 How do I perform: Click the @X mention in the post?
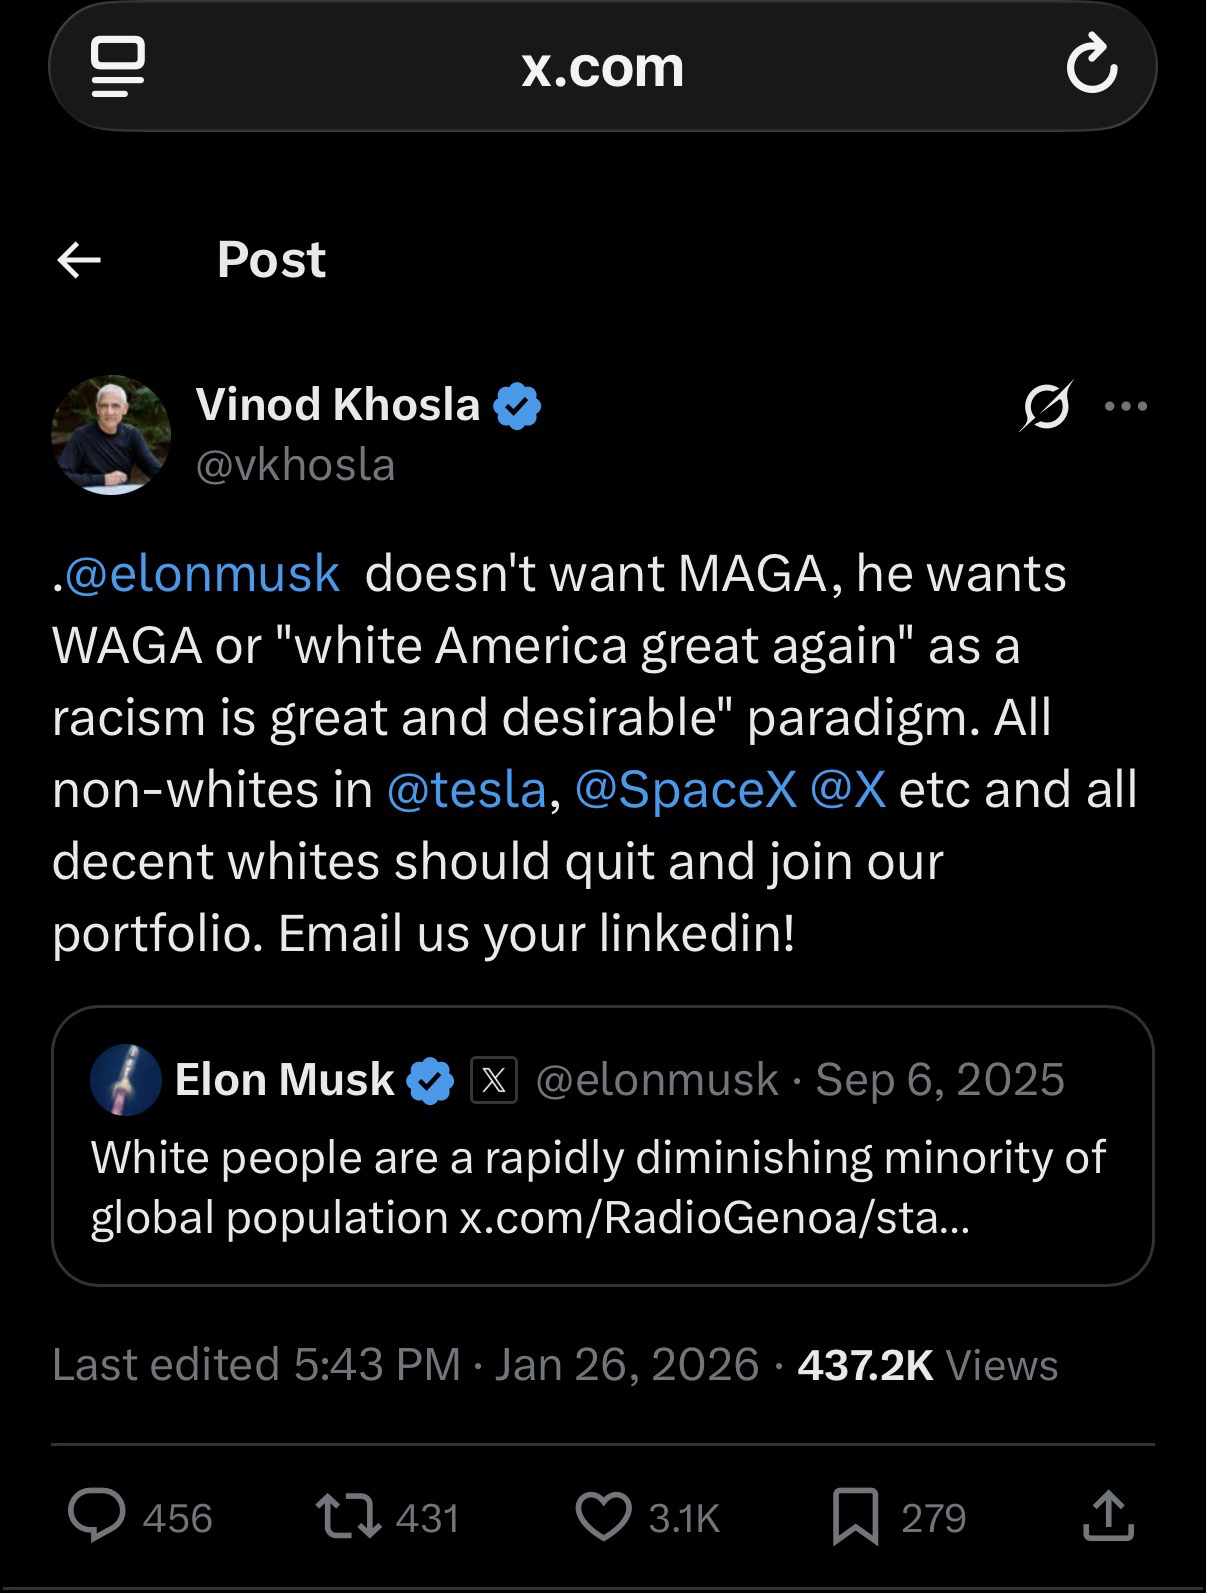[x=848, y=789]
